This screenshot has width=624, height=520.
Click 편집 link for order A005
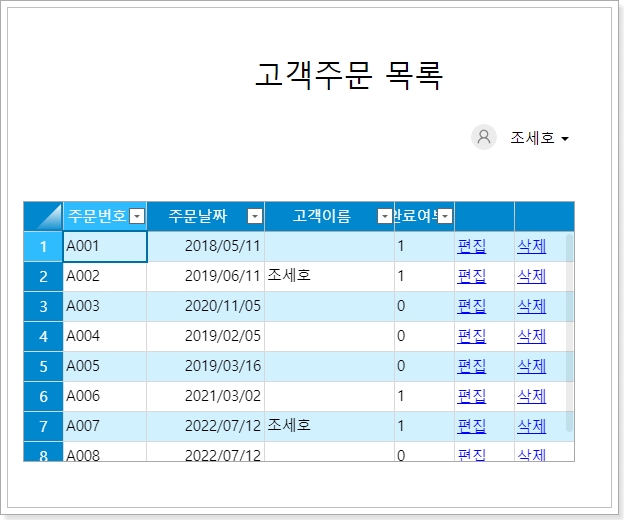coord(471,366)
